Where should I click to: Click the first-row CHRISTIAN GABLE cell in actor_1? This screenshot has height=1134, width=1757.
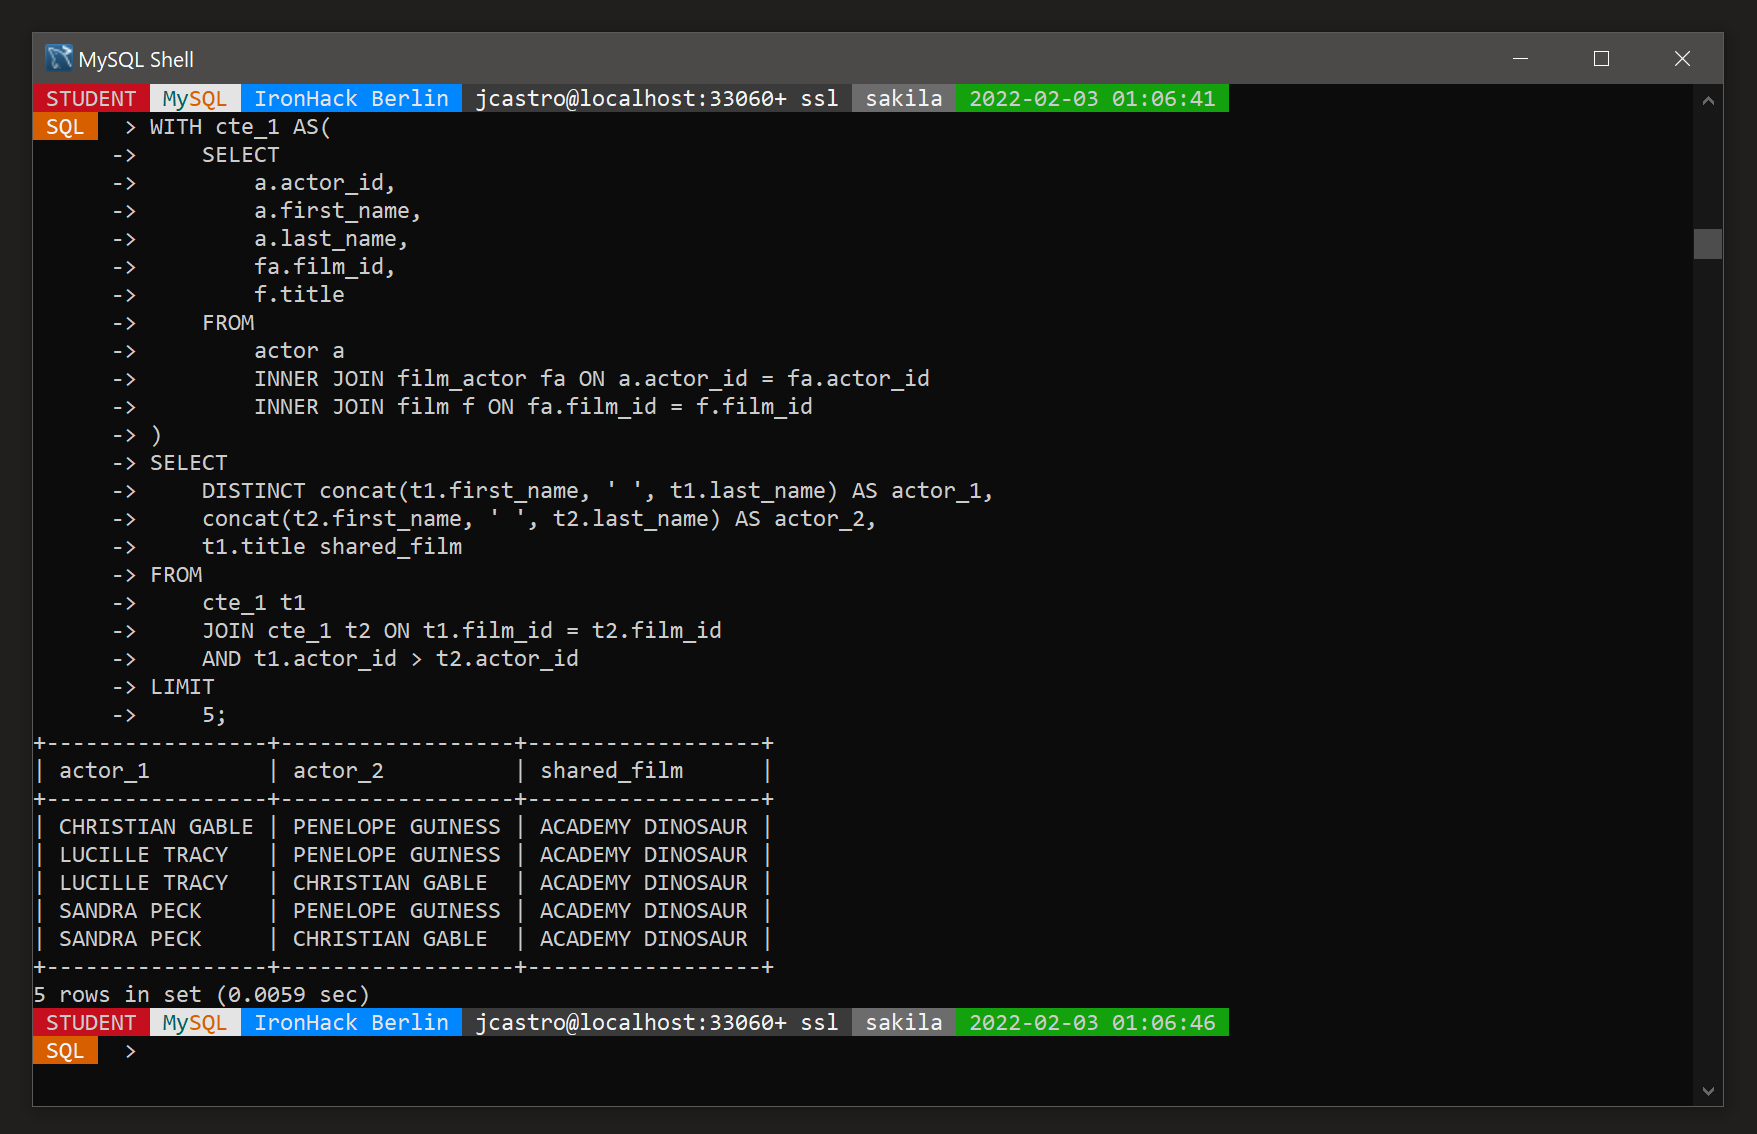[156, 827]
